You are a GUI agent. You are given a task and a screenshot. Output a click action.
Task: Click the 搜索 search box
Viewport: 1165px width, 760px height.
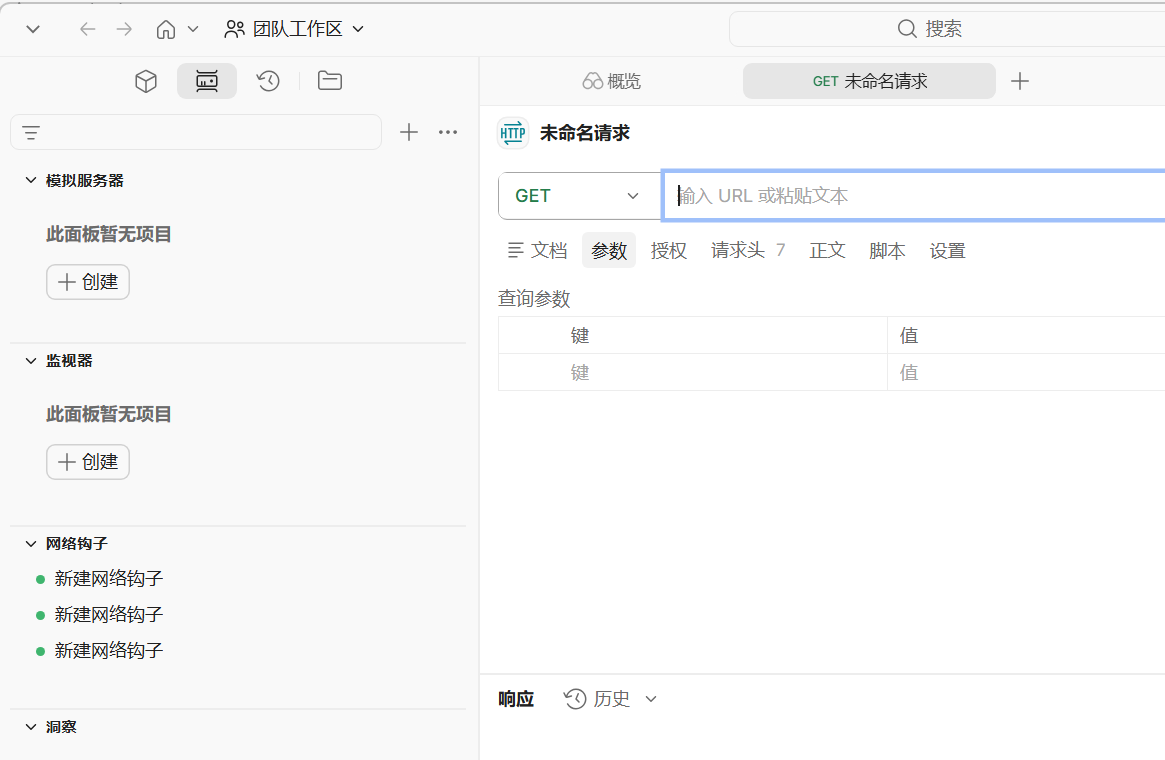click(947, 29)
